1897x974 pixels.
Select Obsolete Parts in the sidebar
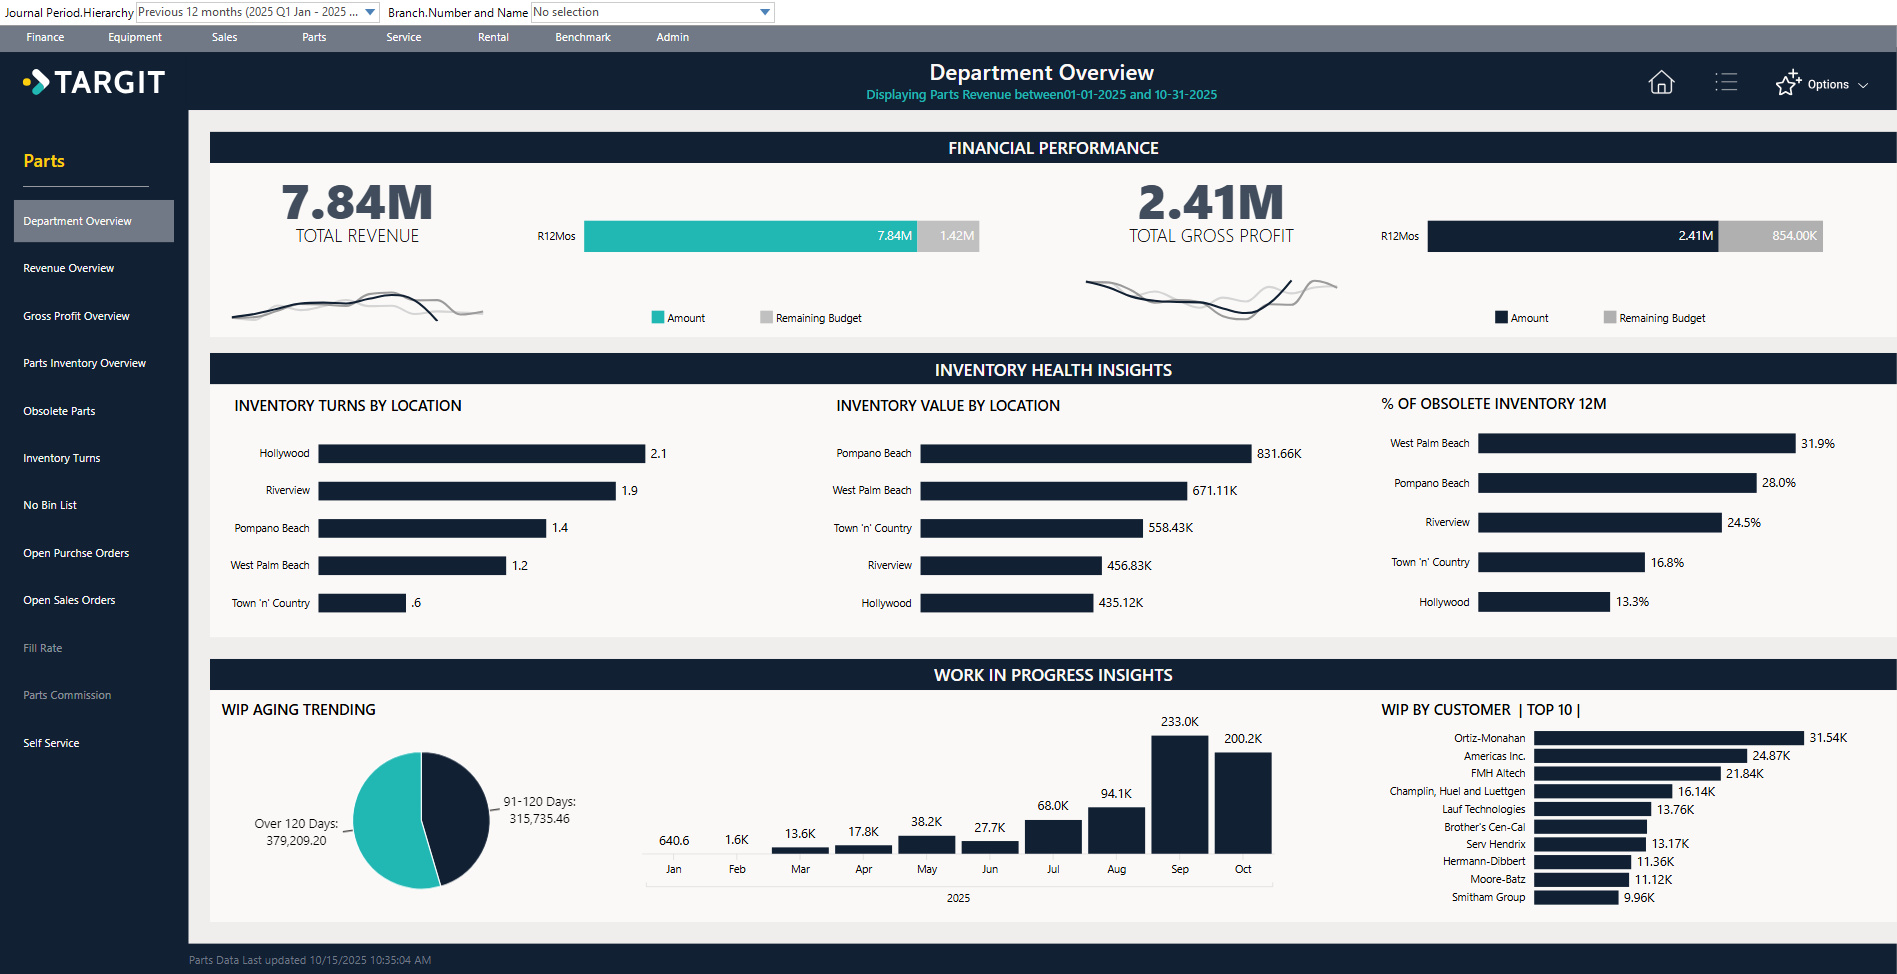(x=59, y=410)
